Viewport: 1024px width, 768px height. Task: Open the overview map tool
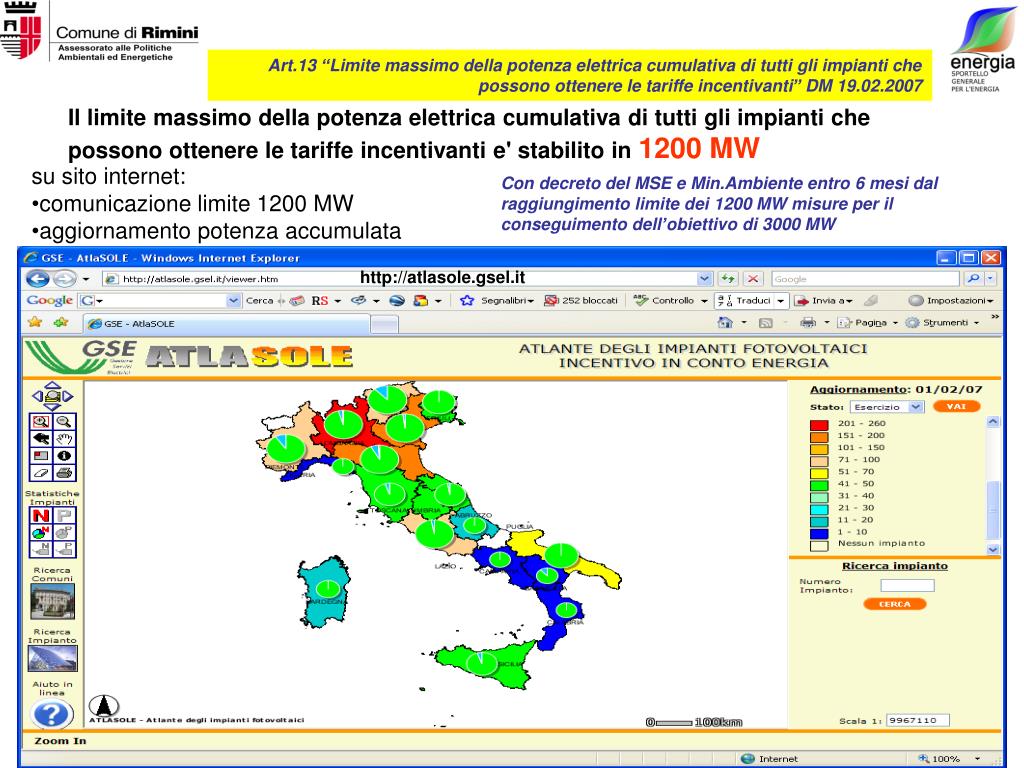[40, 456]
